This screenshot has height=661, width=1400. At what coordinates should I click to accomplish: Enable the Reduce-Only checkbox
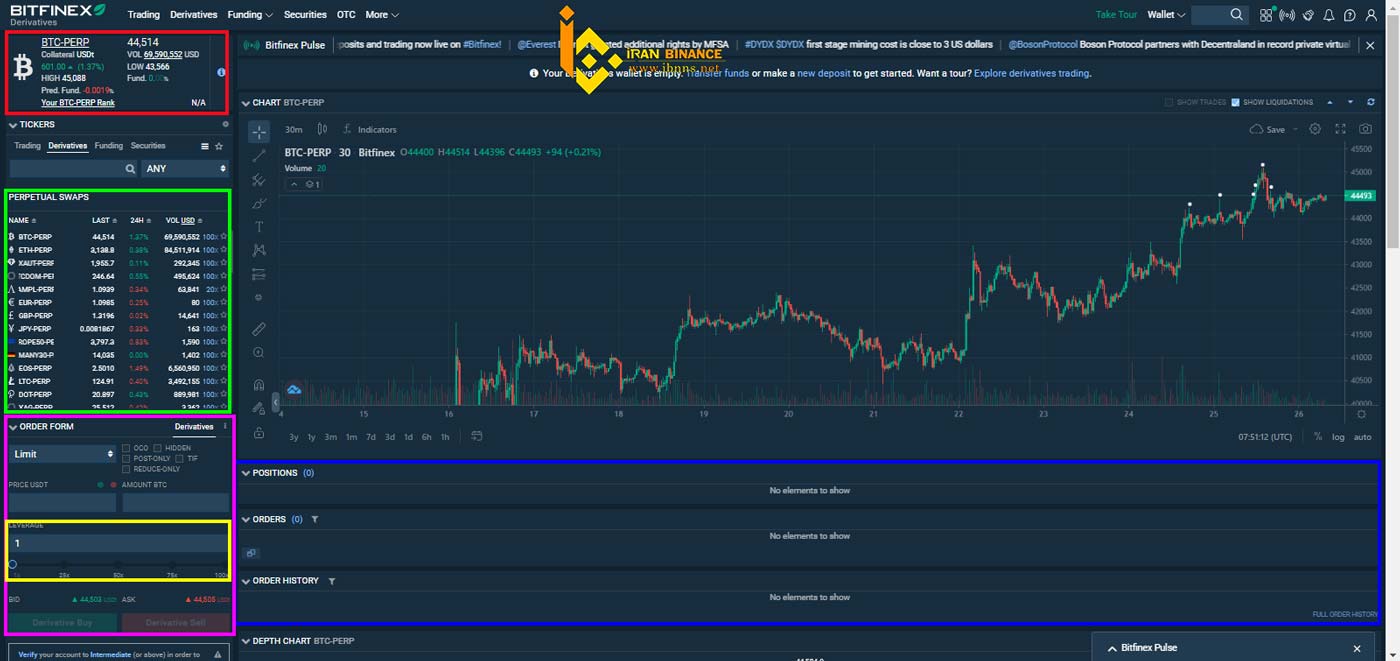coord(126,469)
